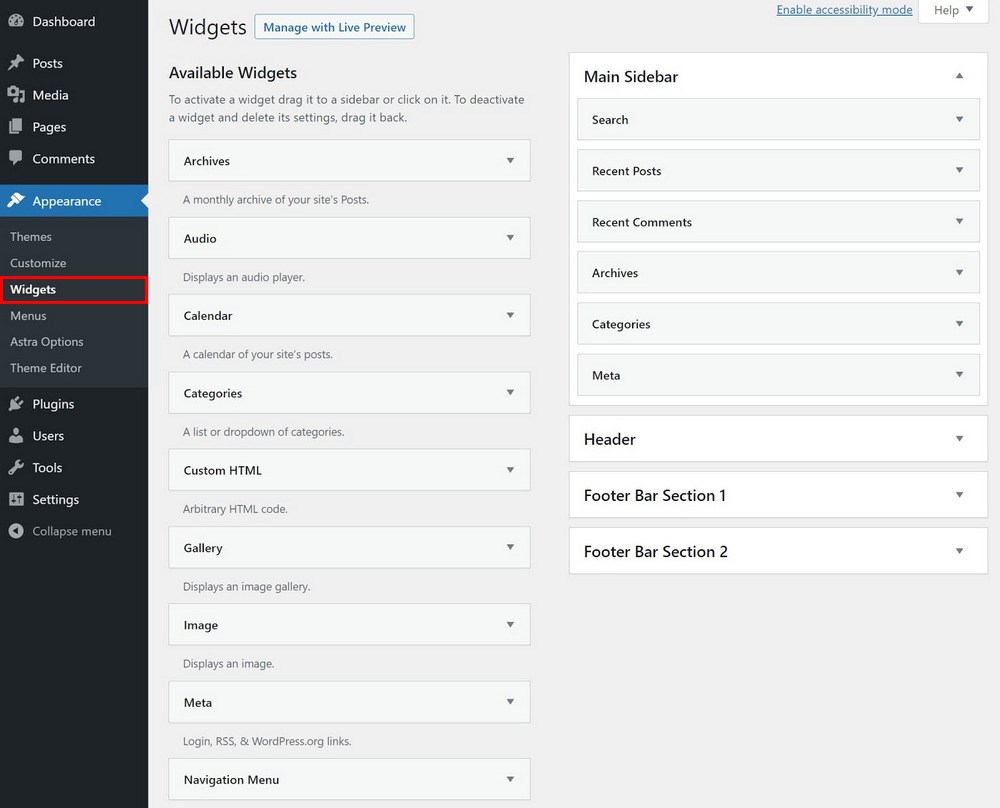Open Pages in the sidebar
This screenshot has height=808, width=1000.
[49, 127]
